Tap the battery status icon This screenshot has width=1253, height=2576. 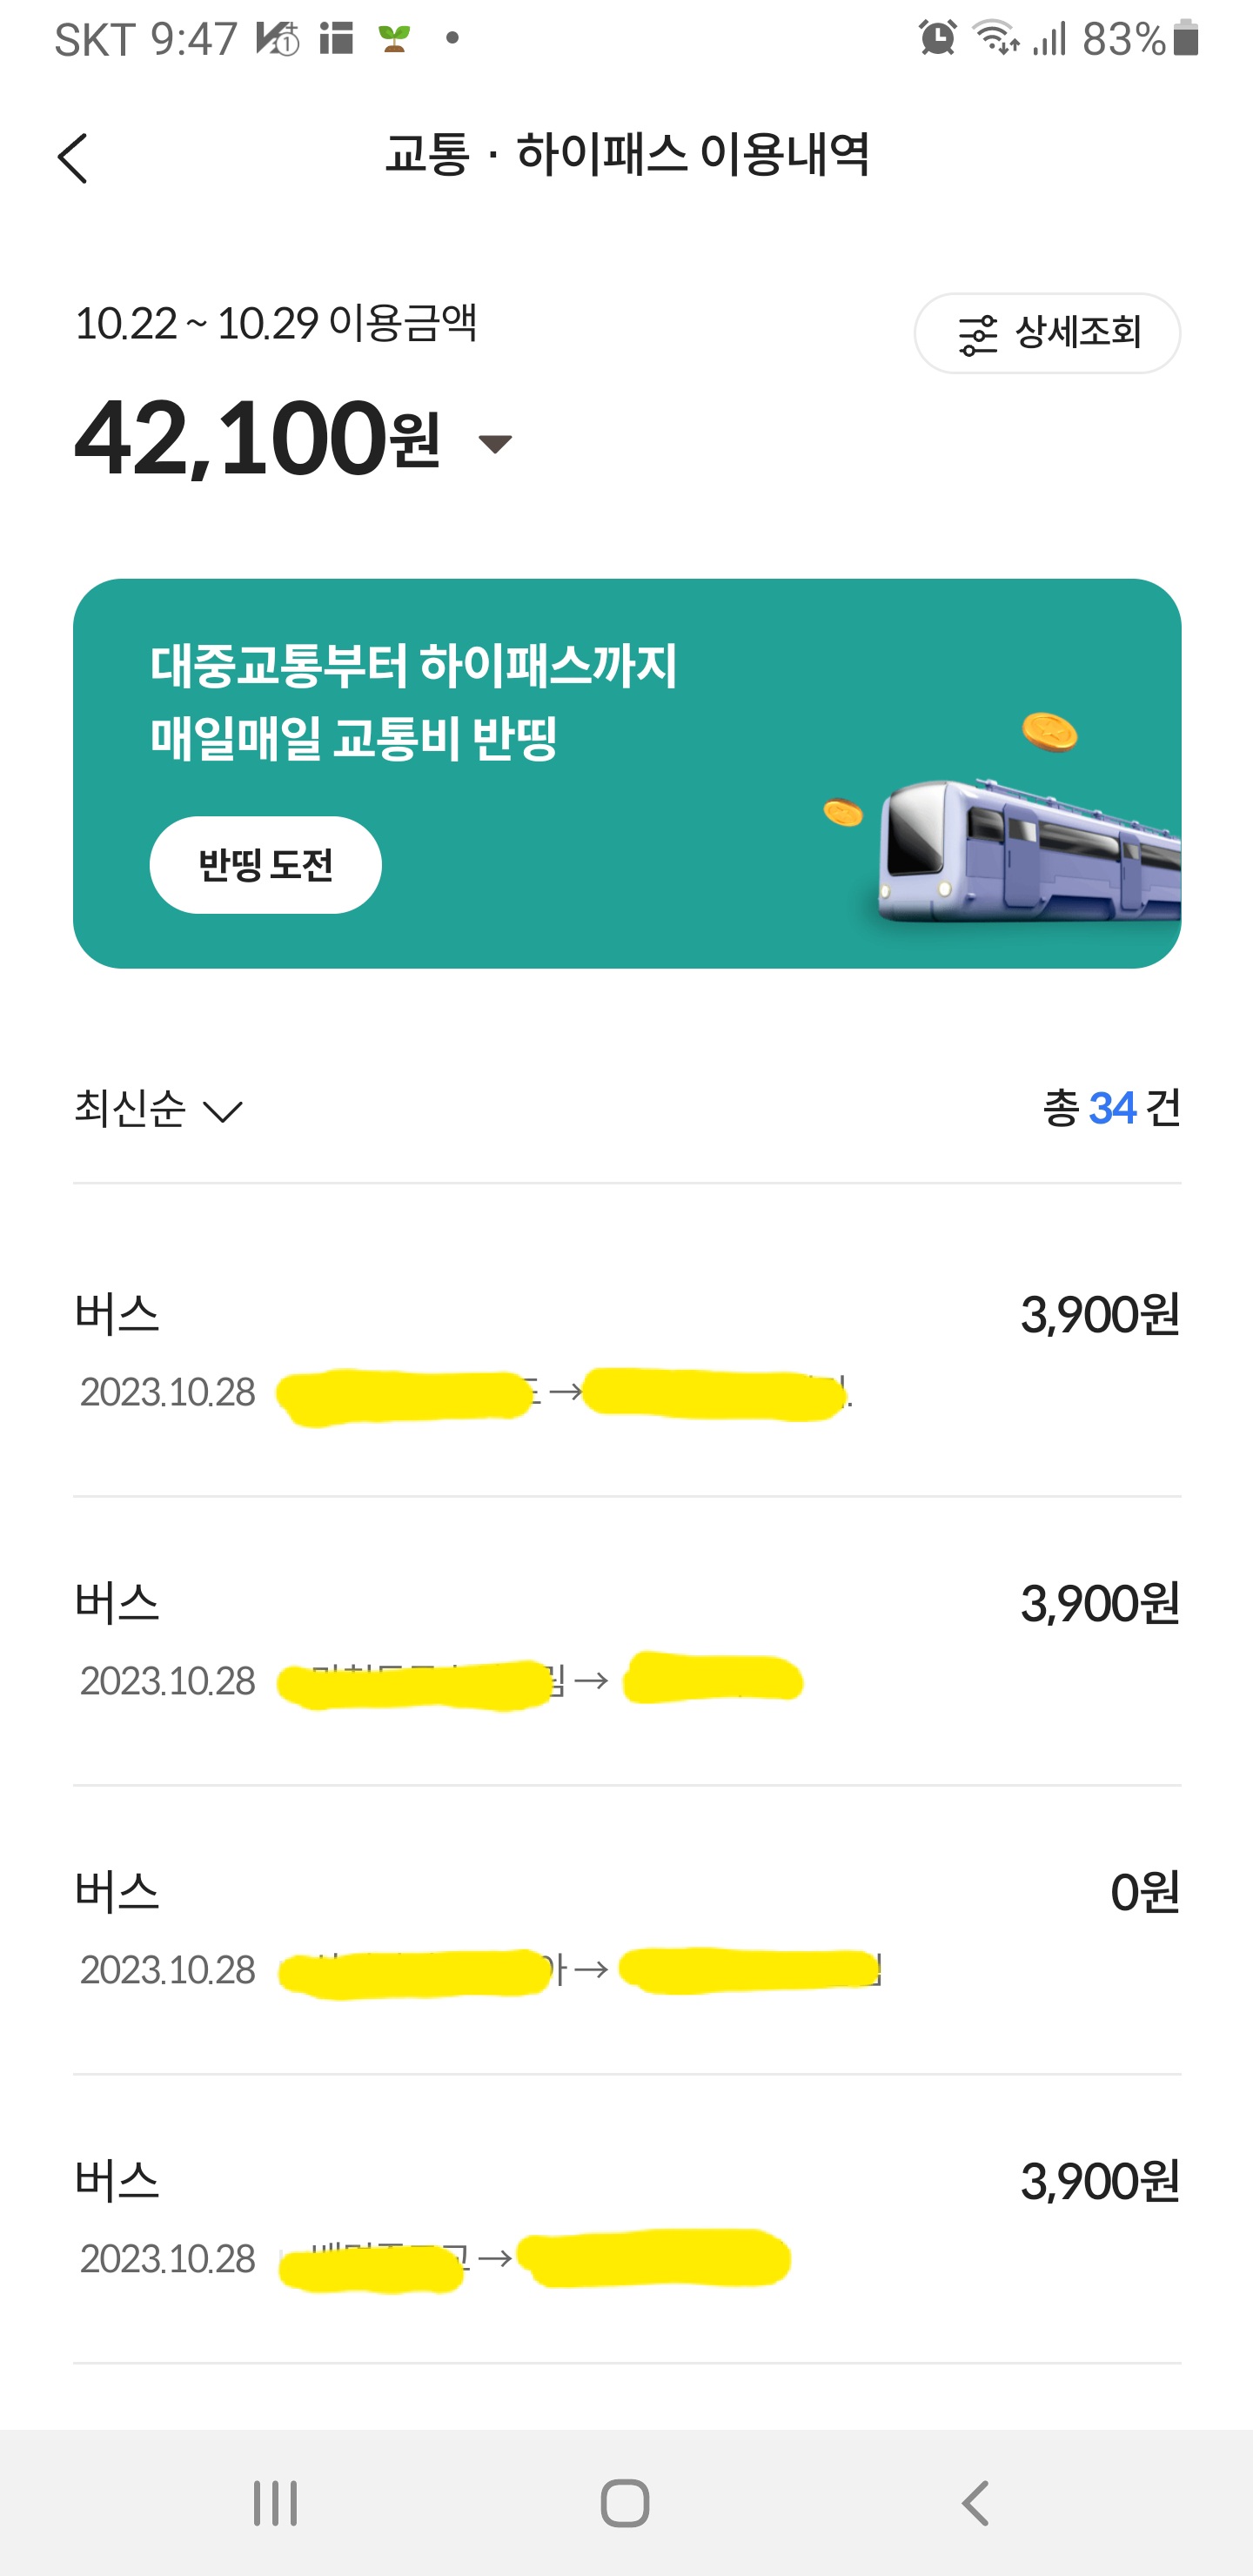(x=1186, y=39)
